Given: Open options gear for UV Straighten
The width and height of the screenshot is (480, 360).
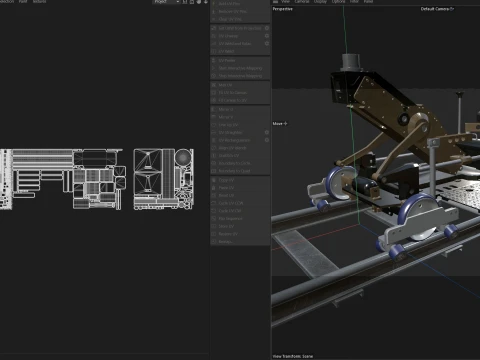Looking at the screenshot, I should tap(267, 133).
